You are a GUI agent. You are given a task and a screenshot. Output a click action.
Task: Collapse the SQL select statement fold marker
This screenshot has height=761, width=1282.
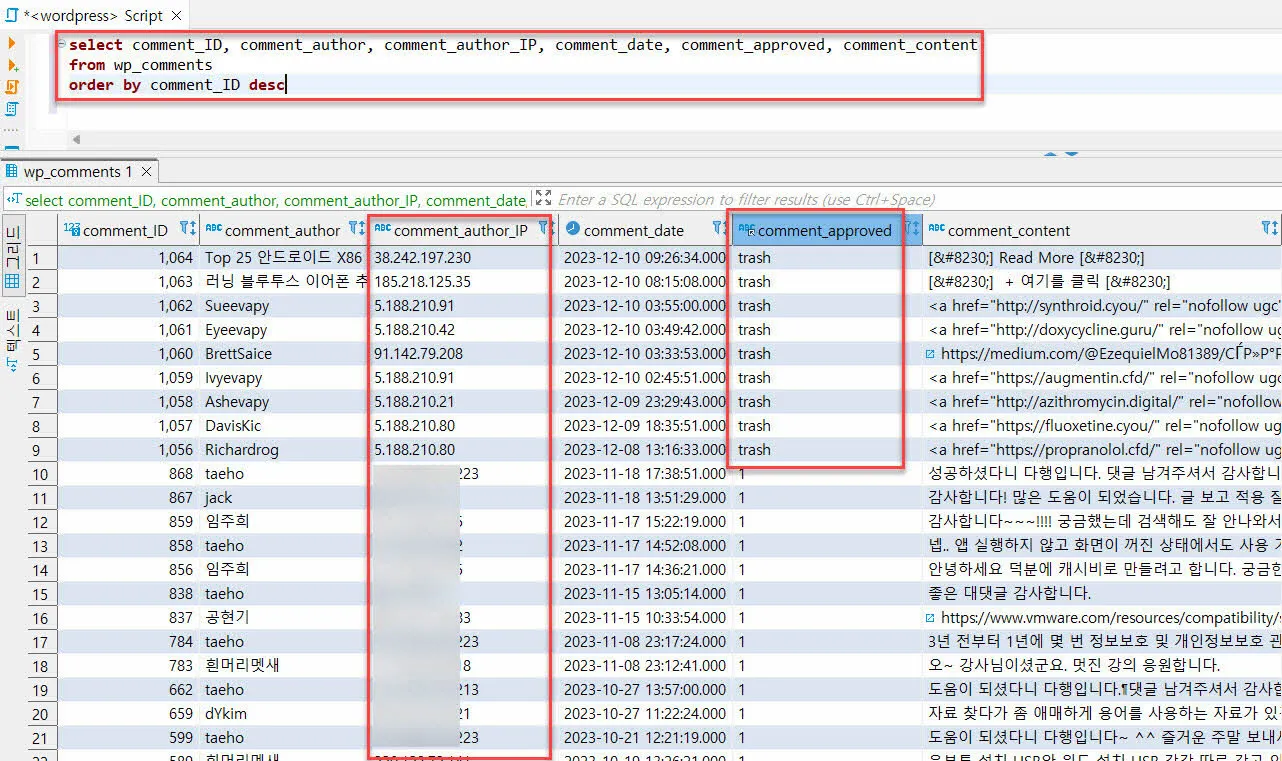pos(62,45)
